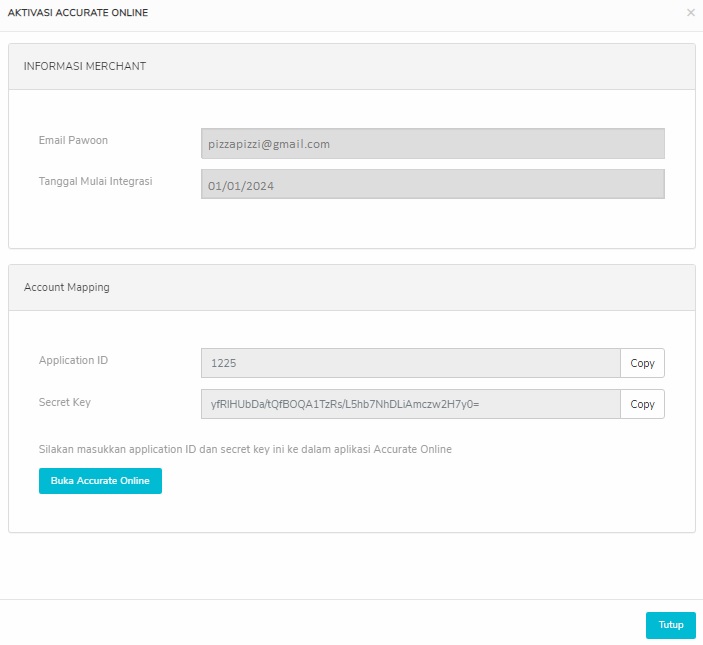The height and width of the screenshot is (645, 703).
Task: Click empty space in Informasi Merchant panel body
Action: coord(352,224)
